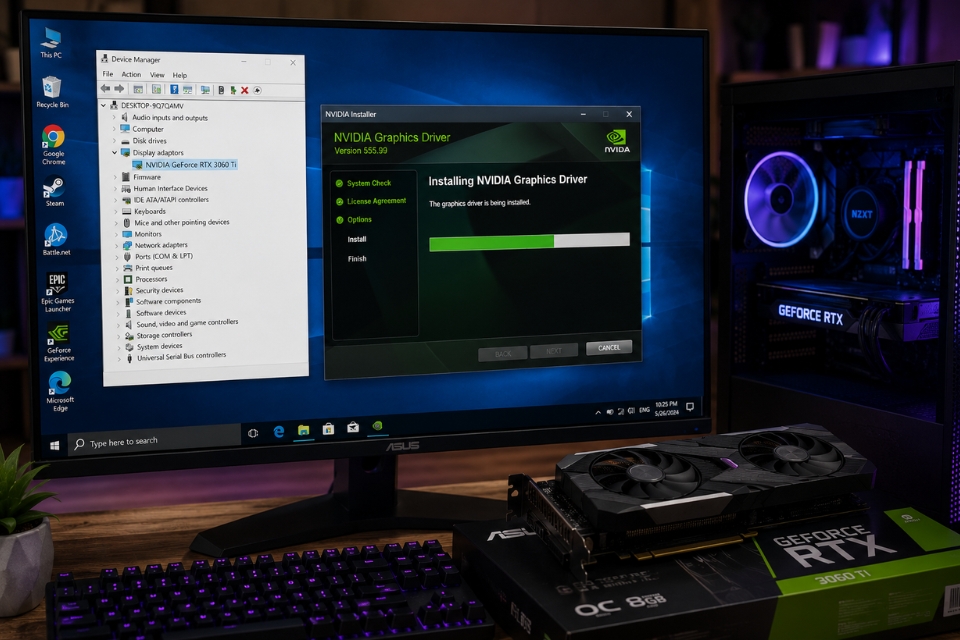Click the System Check installer step
The height and width of the screenshot is (640, 960).
[x=364, y=183]
